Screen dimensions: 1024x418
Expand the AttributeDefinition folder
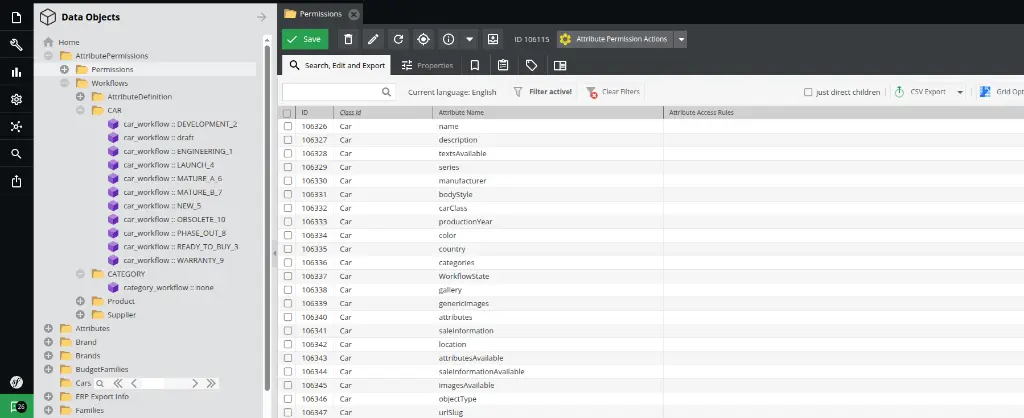[80, 97]
